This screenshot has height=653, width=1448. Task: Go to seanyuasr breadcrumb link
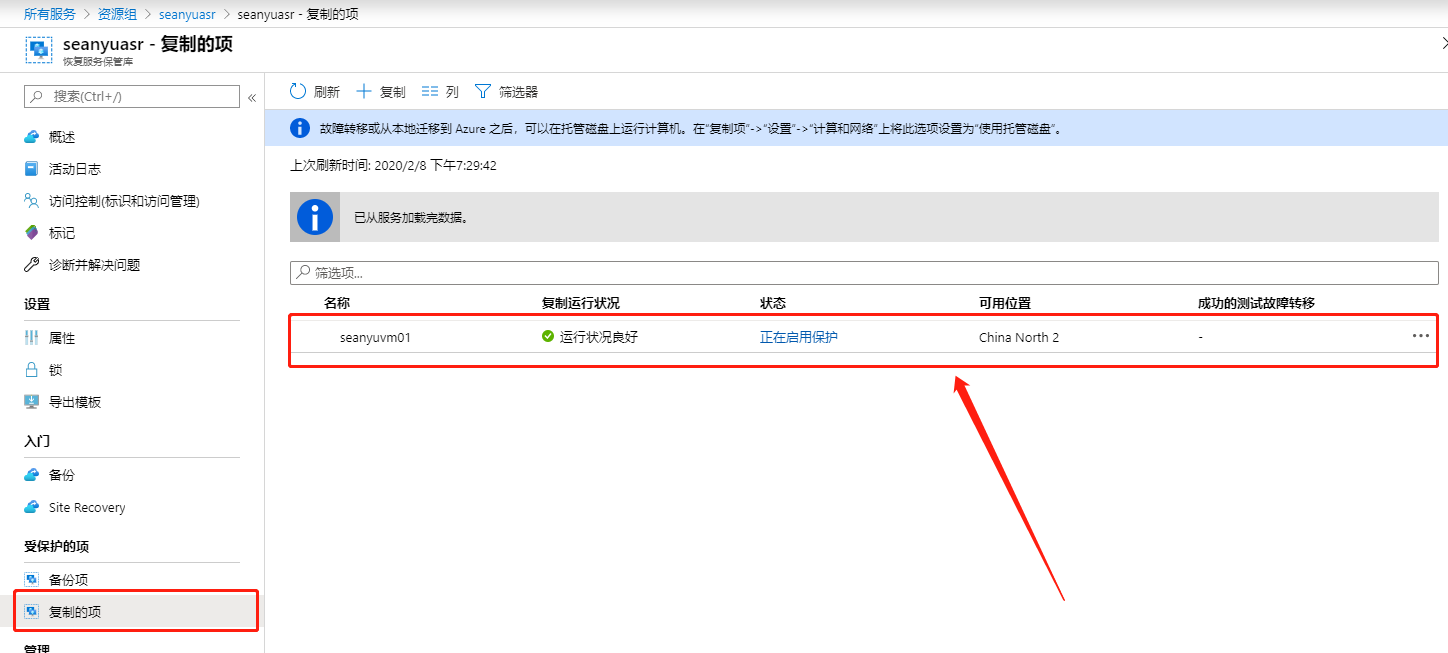pyautogui.click(x=187, y=14)
